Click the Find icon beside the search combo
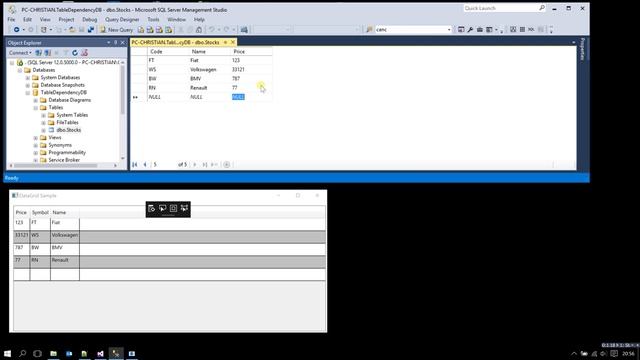Image resolution: width=640 pixels, height=360 pixels. click(369, 29)
